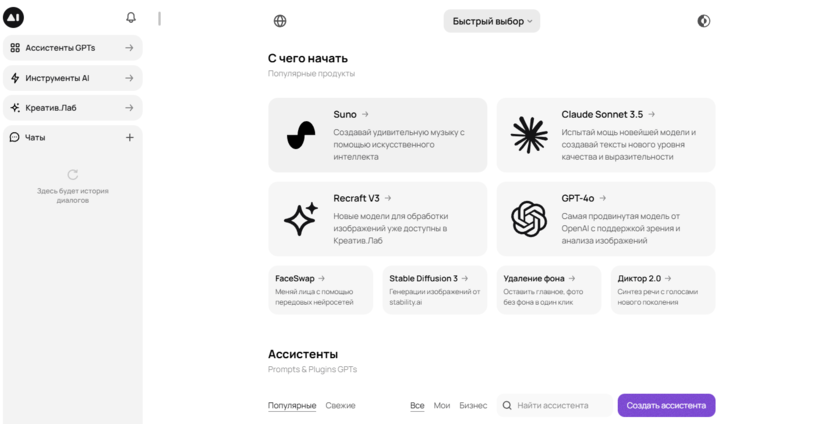Open the globe language selector
832x424 pixels.
[280, 21]
